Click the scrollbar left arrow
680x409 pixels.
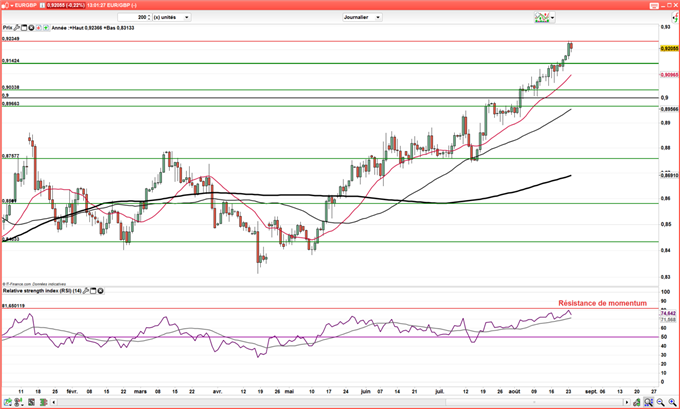[54, 402]
